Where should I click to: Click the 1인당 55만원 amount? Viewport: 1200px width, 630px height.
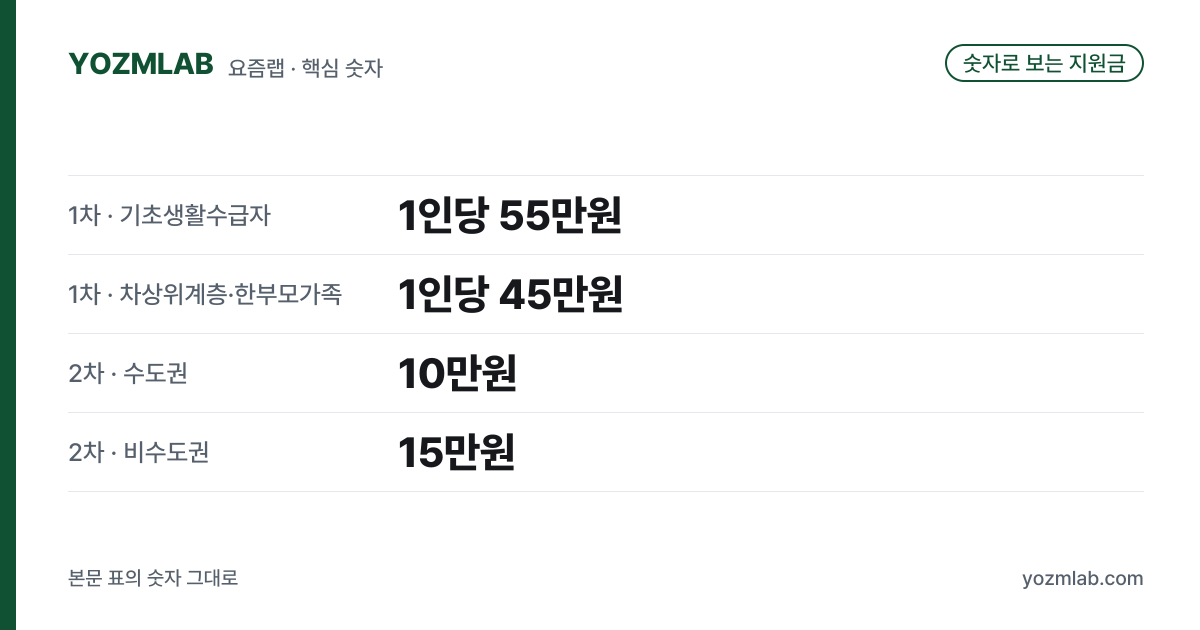(x=510, y=215)
